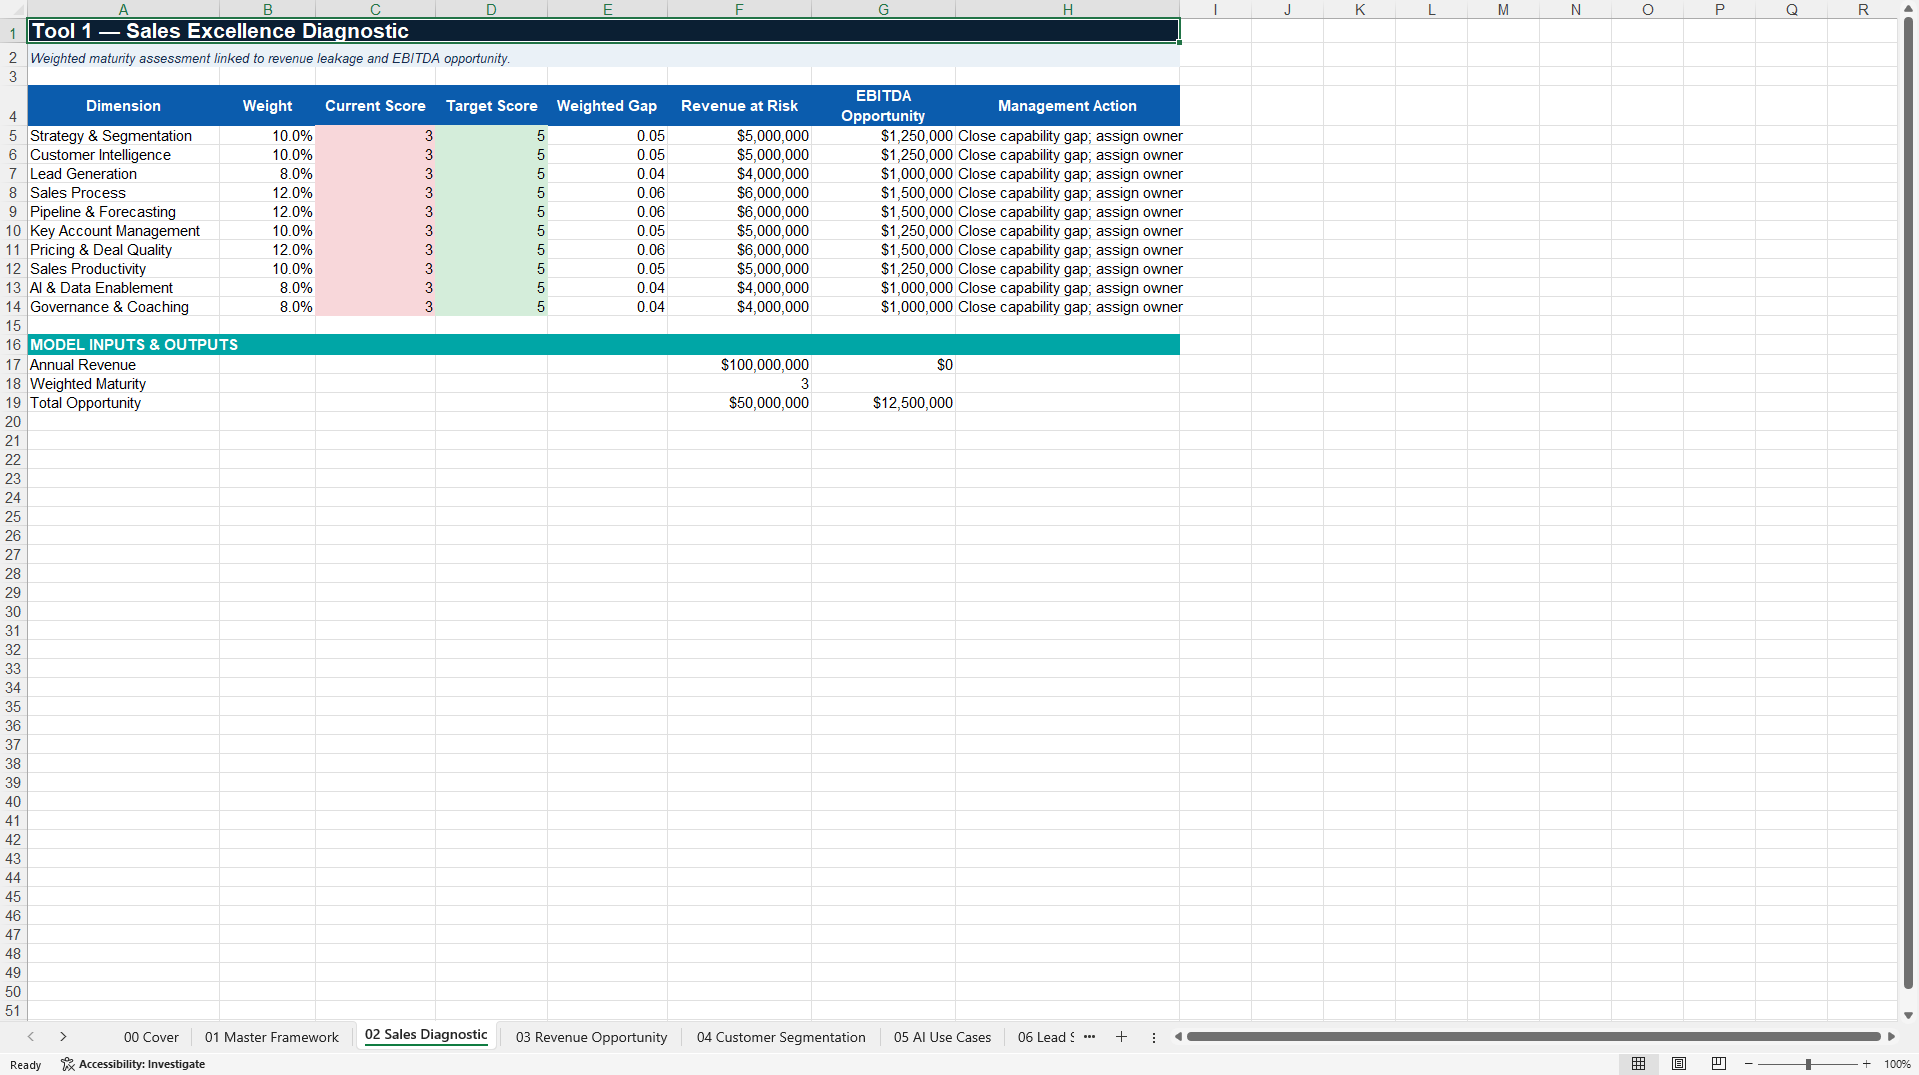Select the 'AI & Data Enablement' cell
This screenshot has height=1075, width=1919.
click(123, 288)
